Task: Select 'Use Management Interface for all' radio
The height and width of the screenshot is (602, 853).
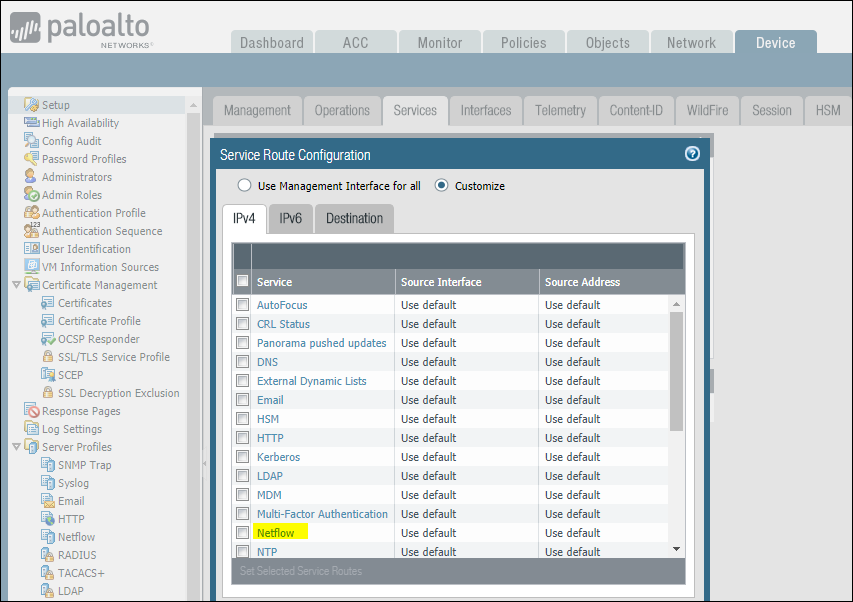Action: tap(244, 186)
